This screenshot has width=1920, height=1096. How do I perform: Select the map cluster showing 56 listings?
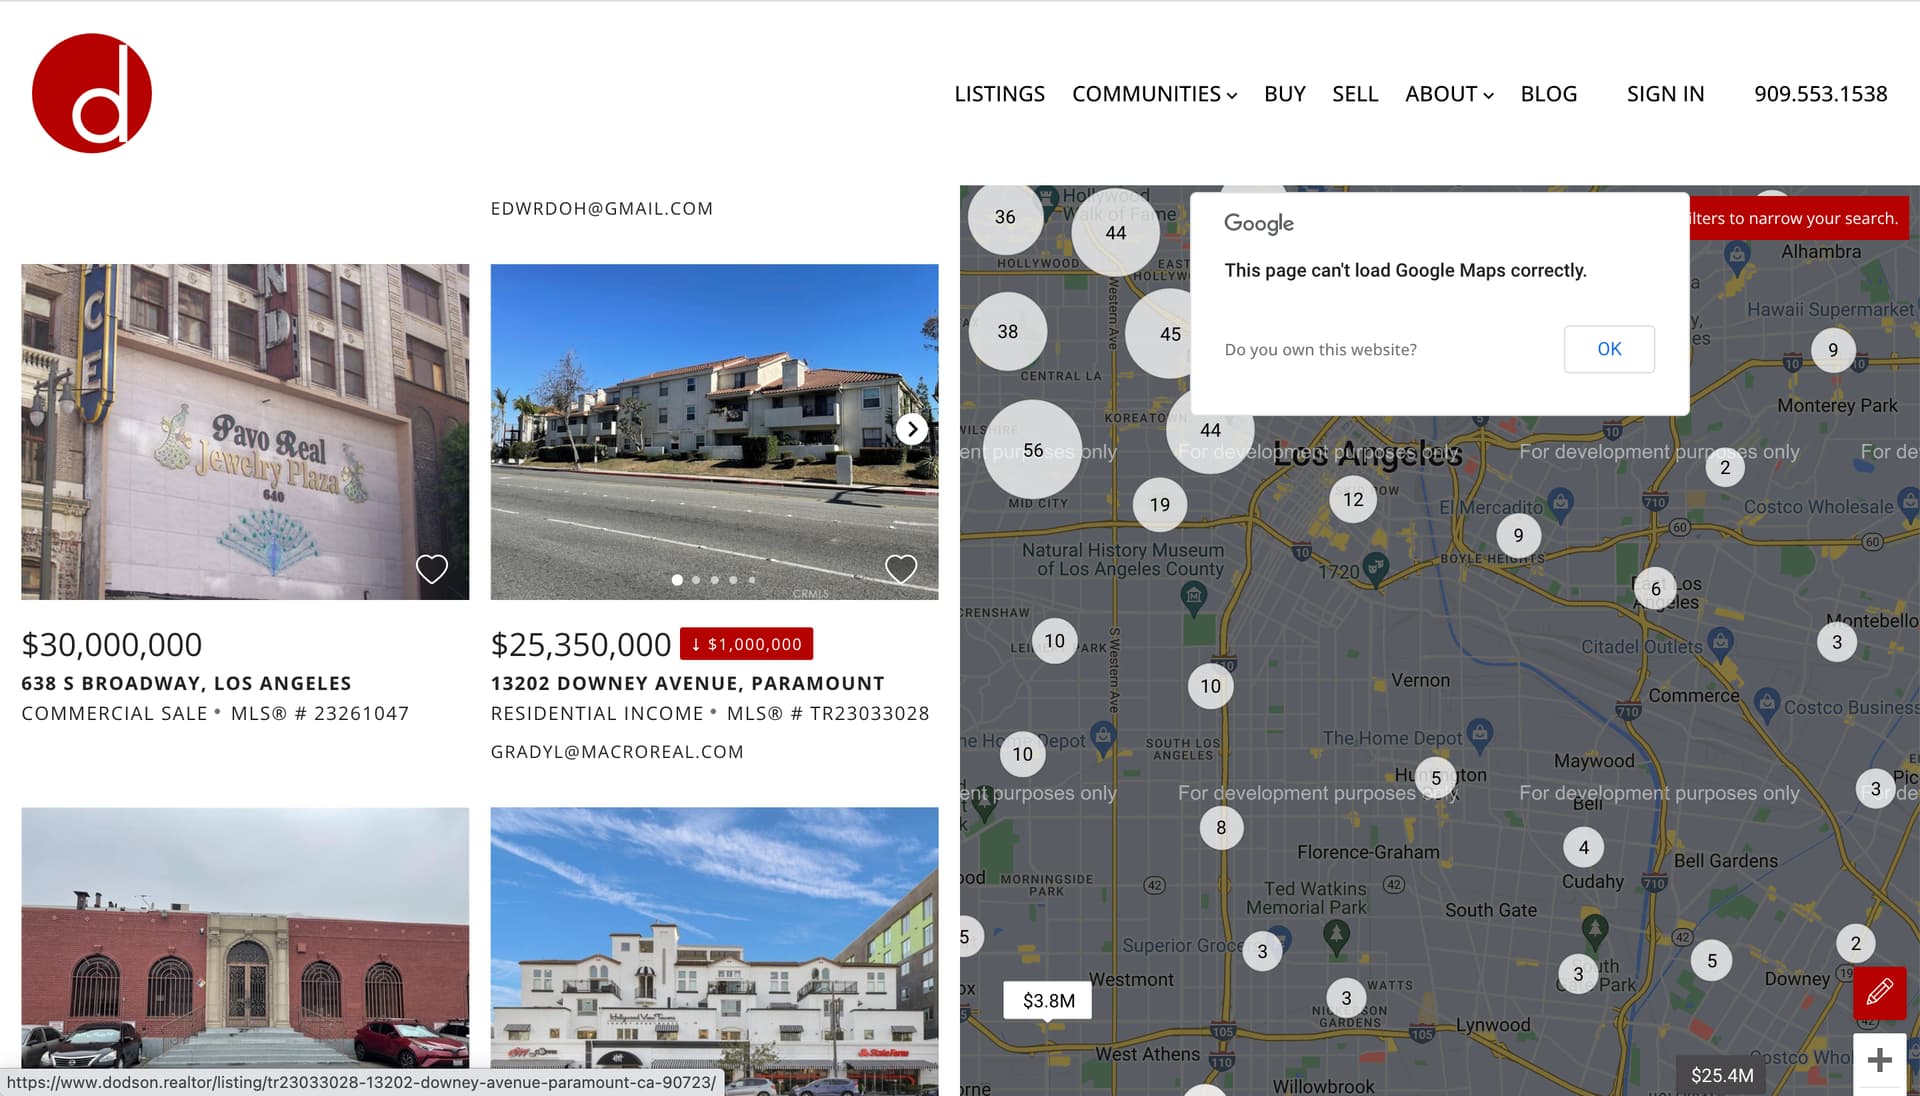(1033, 450)
